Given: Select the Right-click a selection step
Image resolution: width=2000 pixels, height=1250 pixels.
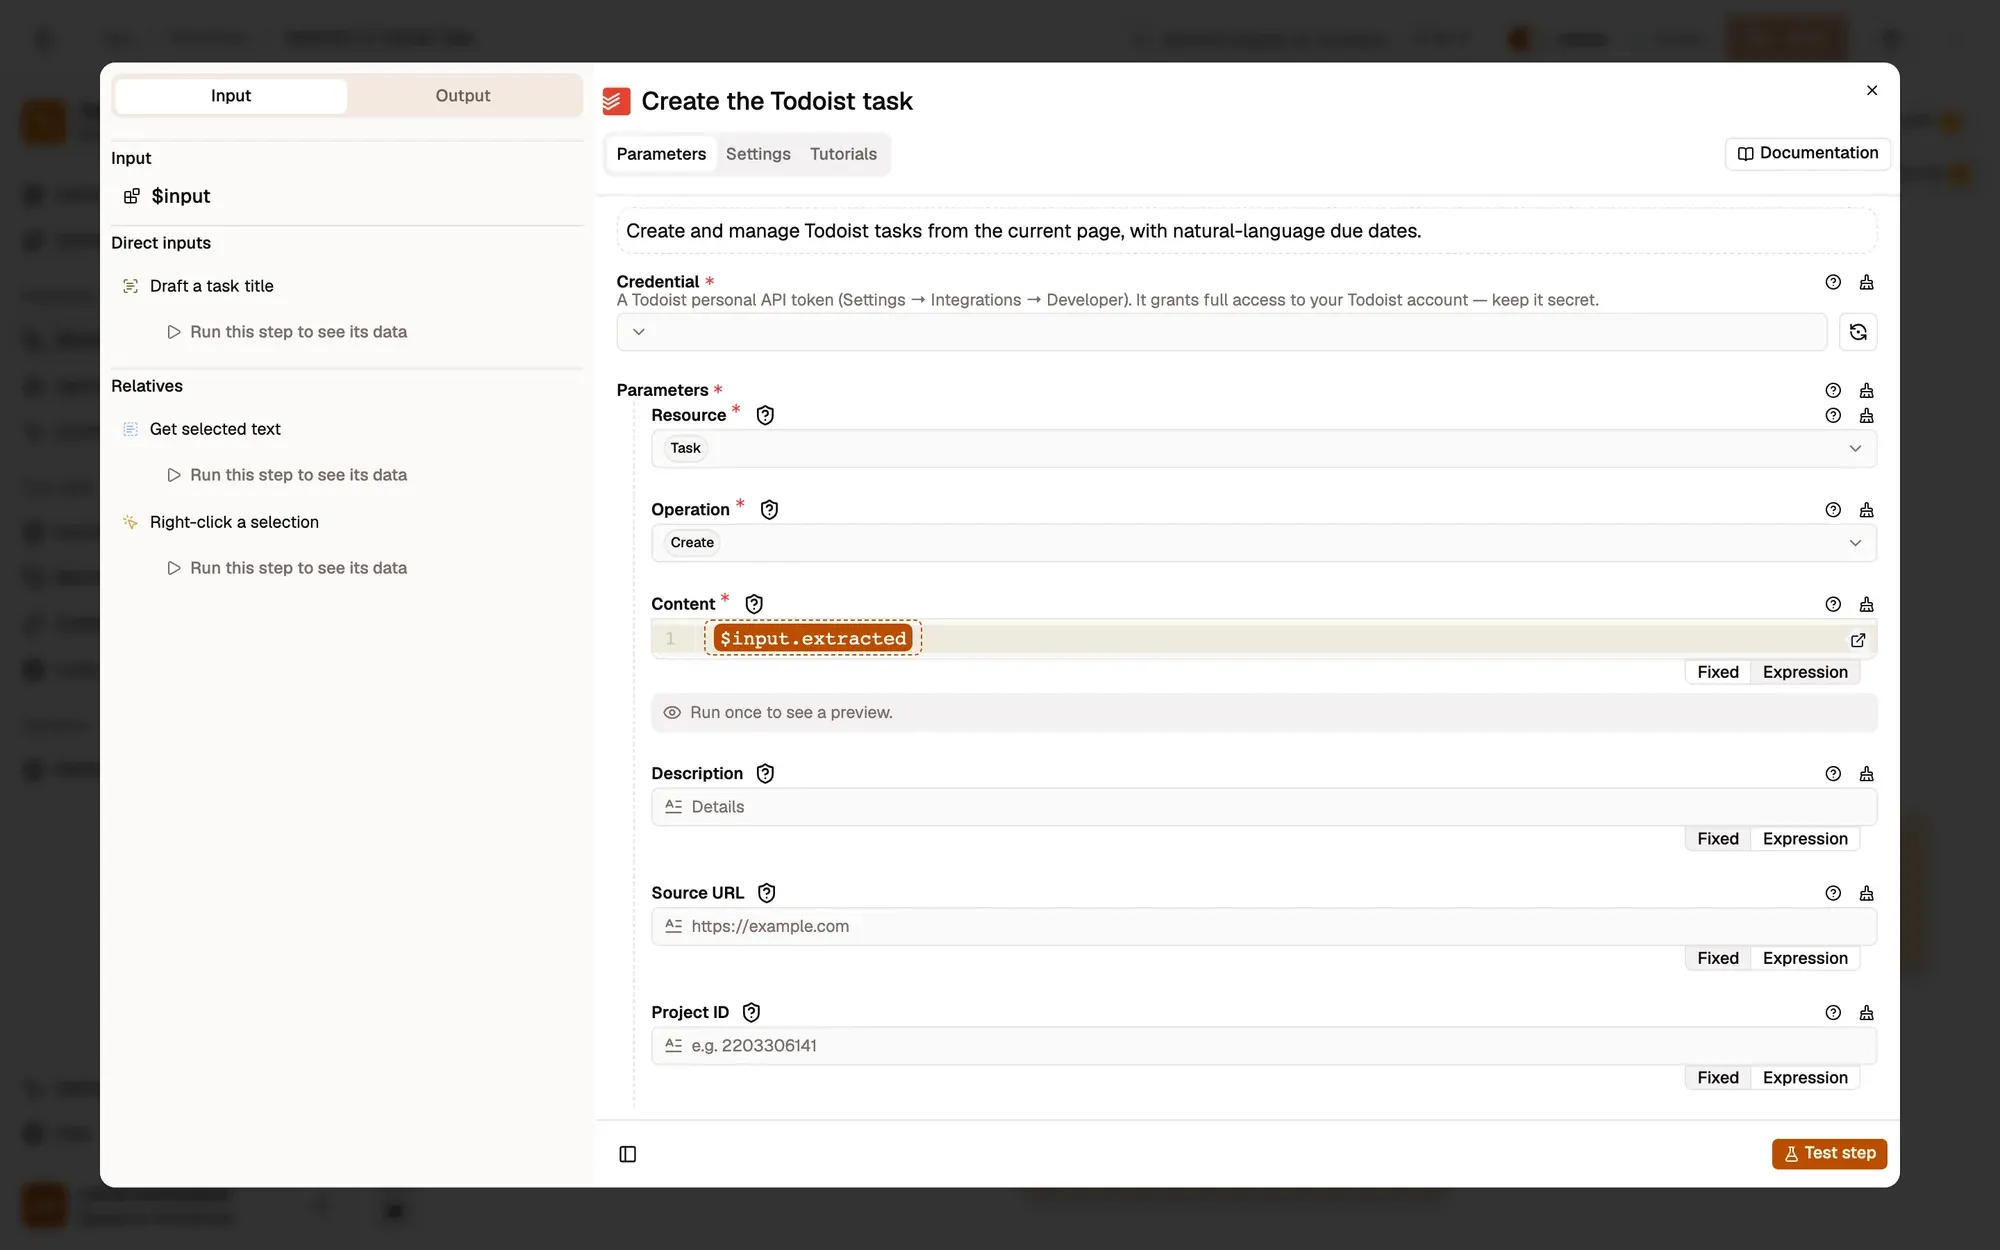Looking at the screenshot, I should click(x=234, y=522).
